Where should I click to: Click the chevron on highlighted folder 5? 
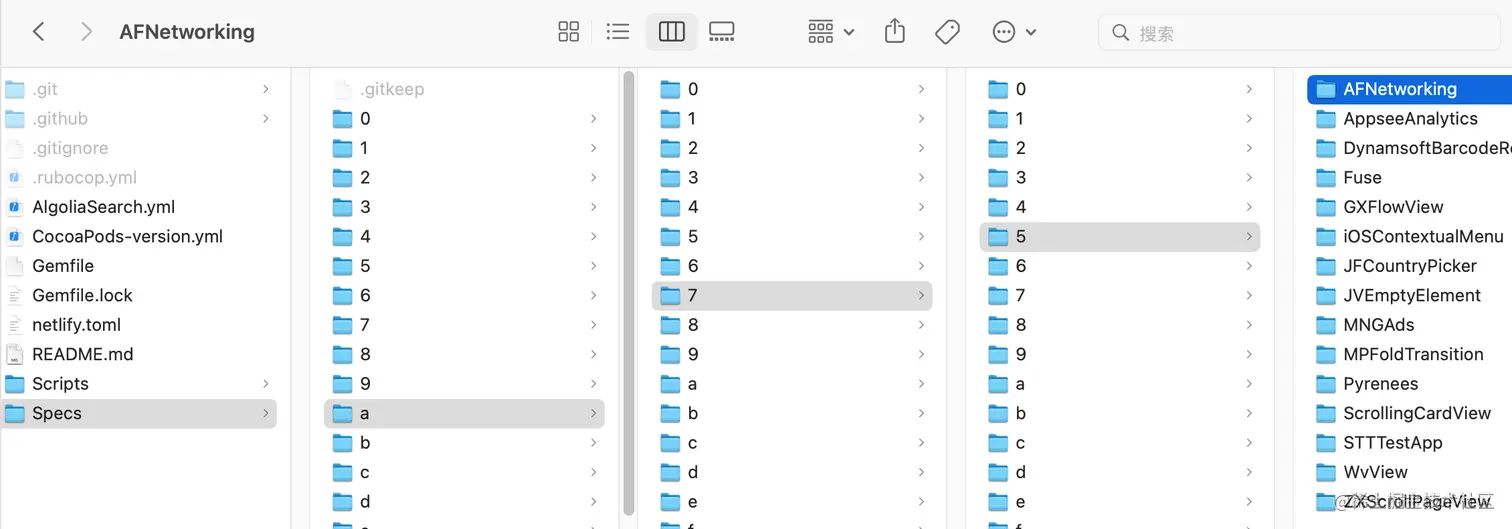[x=1249, y=236]
